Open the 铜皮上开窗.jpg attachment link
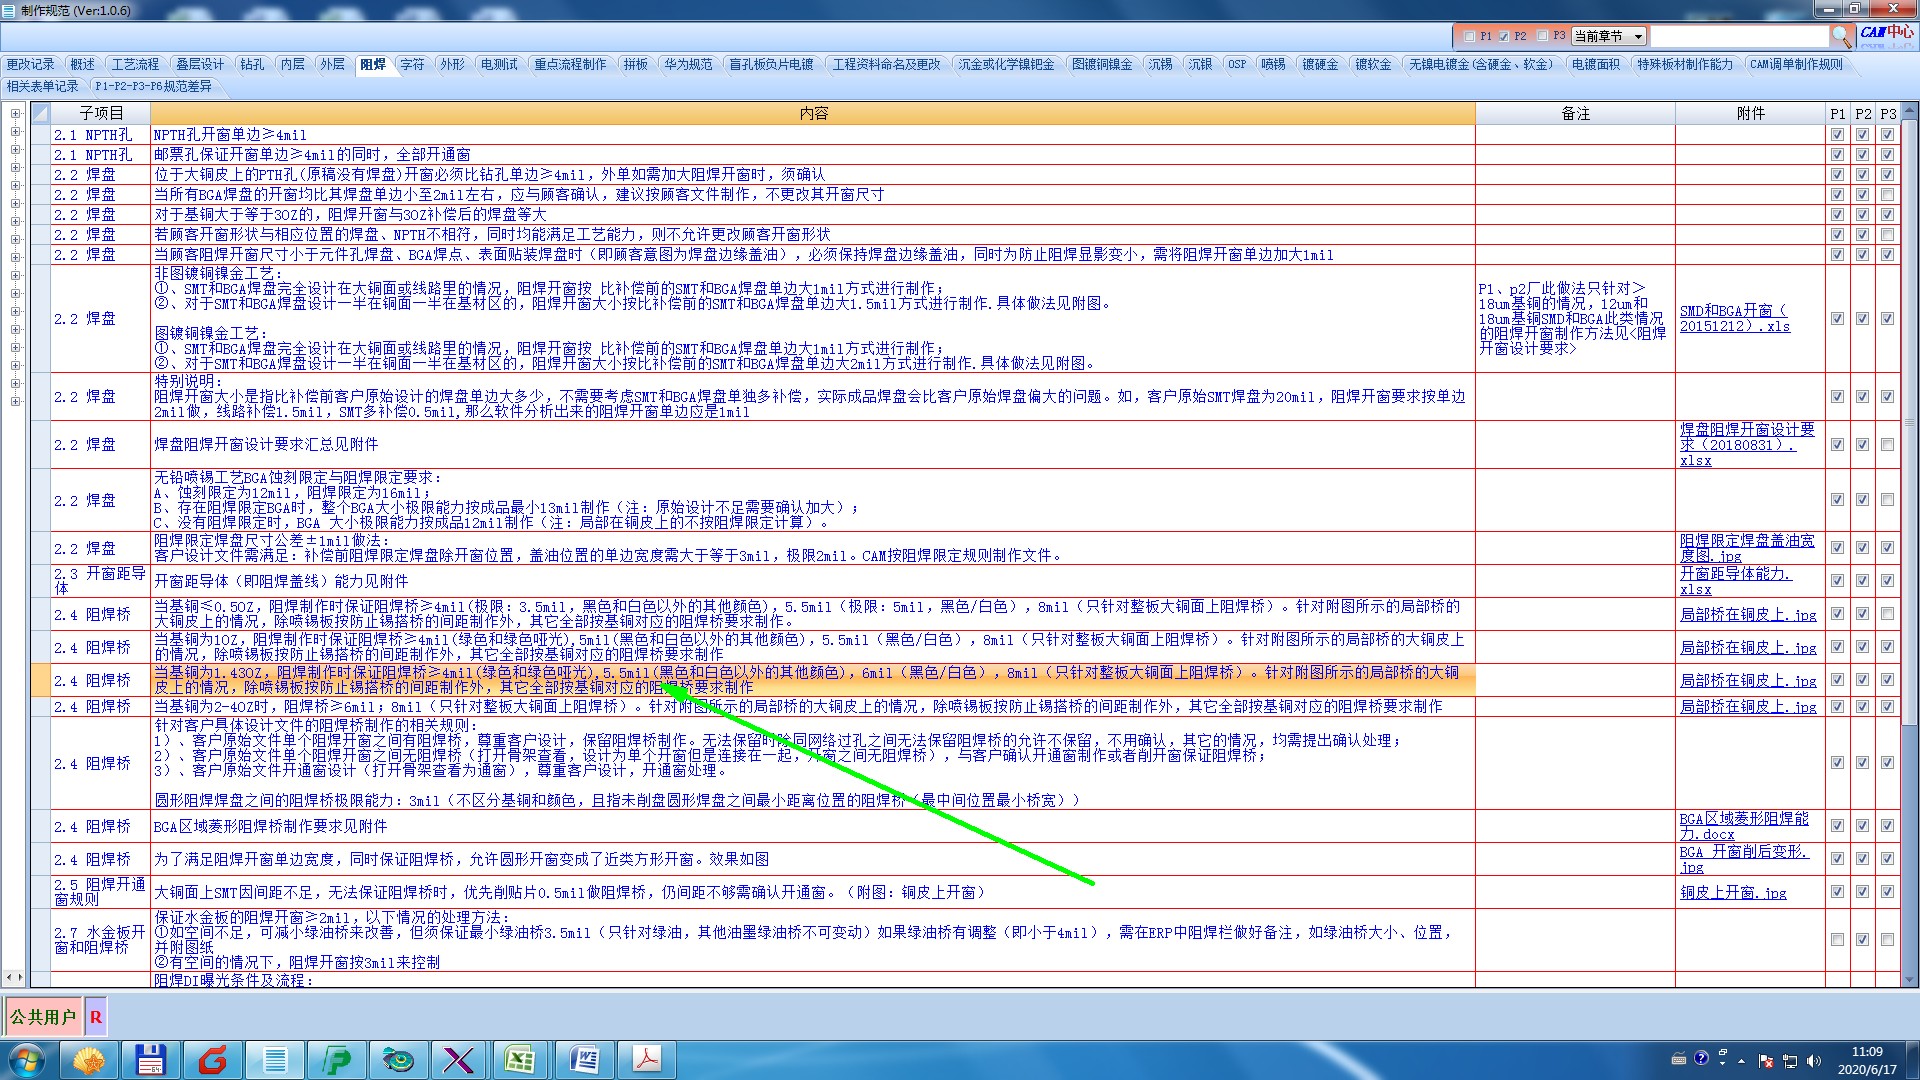Image resolution: width=1920 pixels, height=1080 pixels. click(x=1732, y=892)
